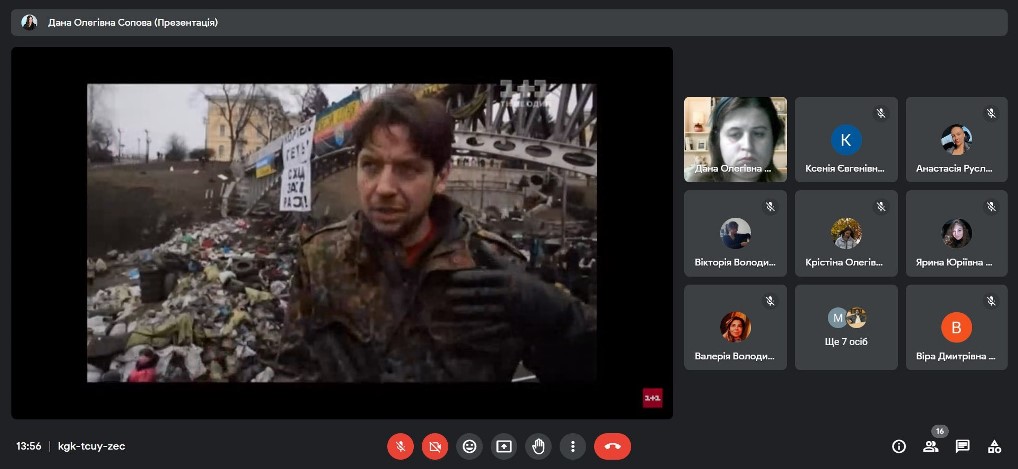Raise your hand
The image size is (1018, 469).
point(538,446)
